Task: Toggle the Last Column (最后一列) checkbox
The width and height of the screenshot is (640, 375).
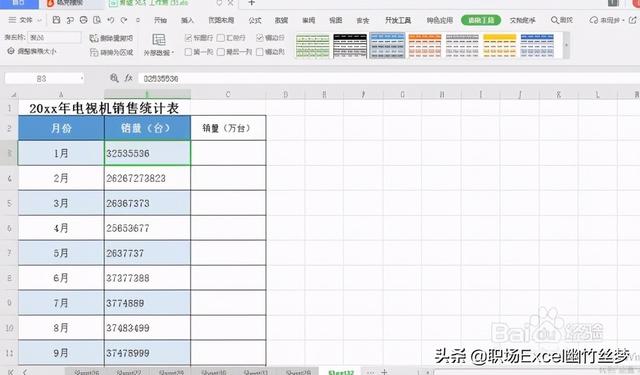Action: point(221,52)
